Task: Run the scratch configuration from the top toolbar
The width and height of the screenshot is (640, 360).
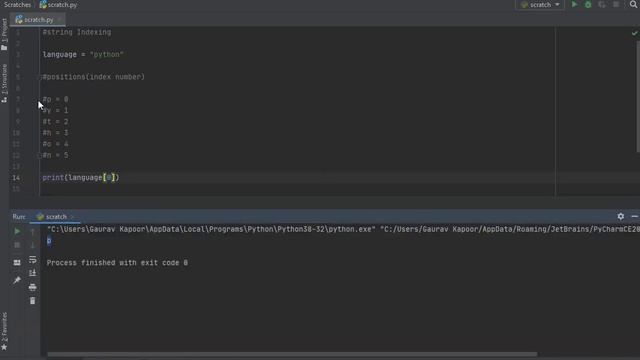Action: (574, 4)
